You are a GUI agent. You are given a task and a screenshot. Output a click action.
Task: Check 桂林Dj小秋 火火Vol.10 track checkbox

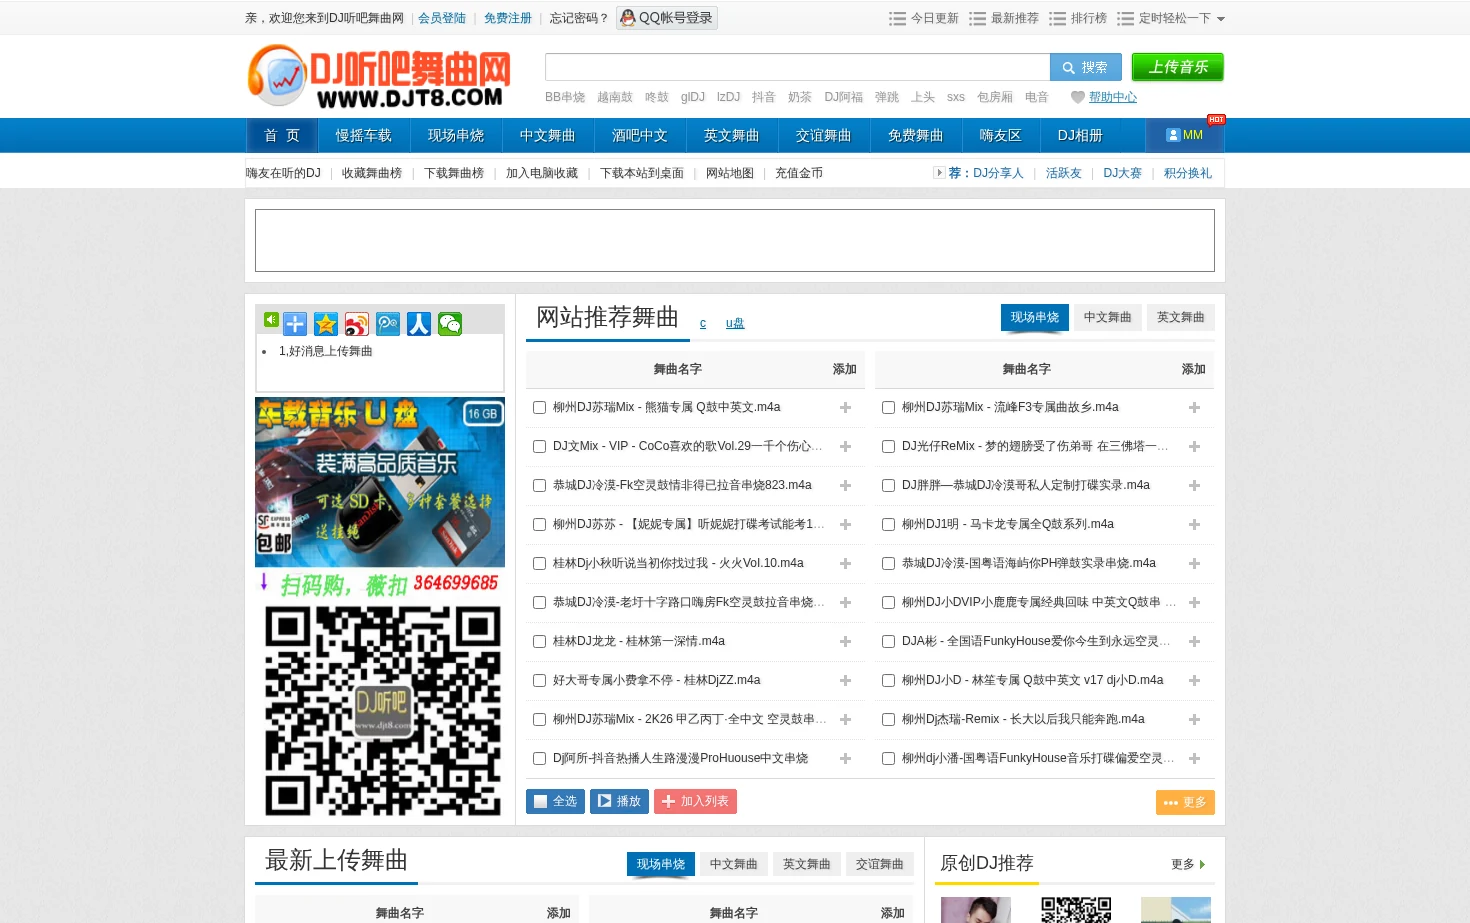coord(539,564)
